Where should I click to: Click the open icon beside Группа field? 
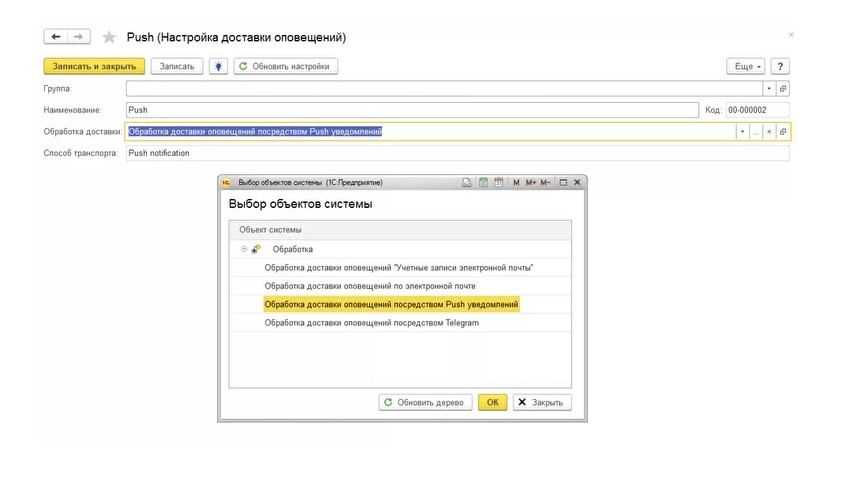pyautogui.click(x=782, y=88)
